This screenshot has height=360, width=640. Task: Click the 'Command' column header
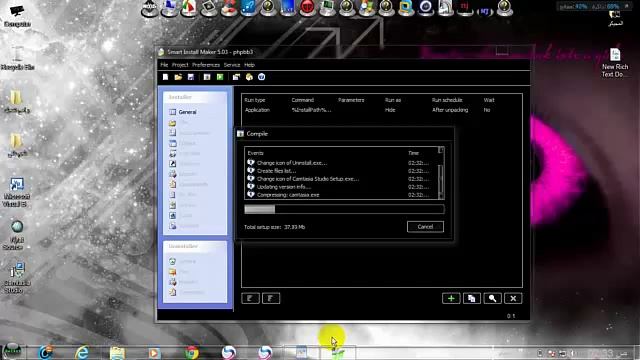pos(302,100)
